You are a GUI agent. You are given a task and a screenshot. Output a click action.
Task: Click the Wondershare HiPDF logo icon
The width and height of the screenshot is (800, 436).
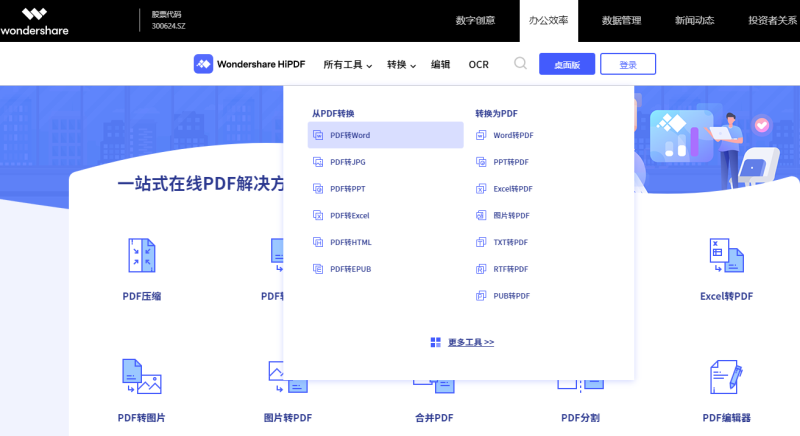(x=203, y=64)
